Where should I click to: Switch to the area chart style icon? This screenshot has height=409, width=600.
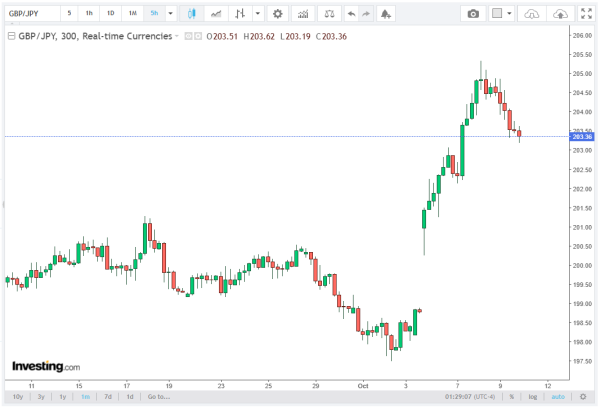[214, 13]
